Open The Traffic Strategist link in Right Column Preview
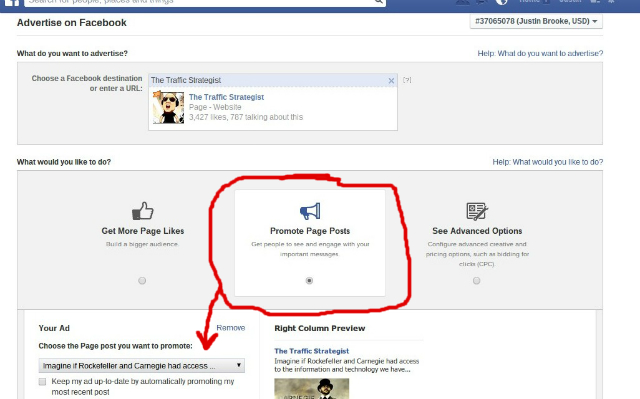 (311, 351)
